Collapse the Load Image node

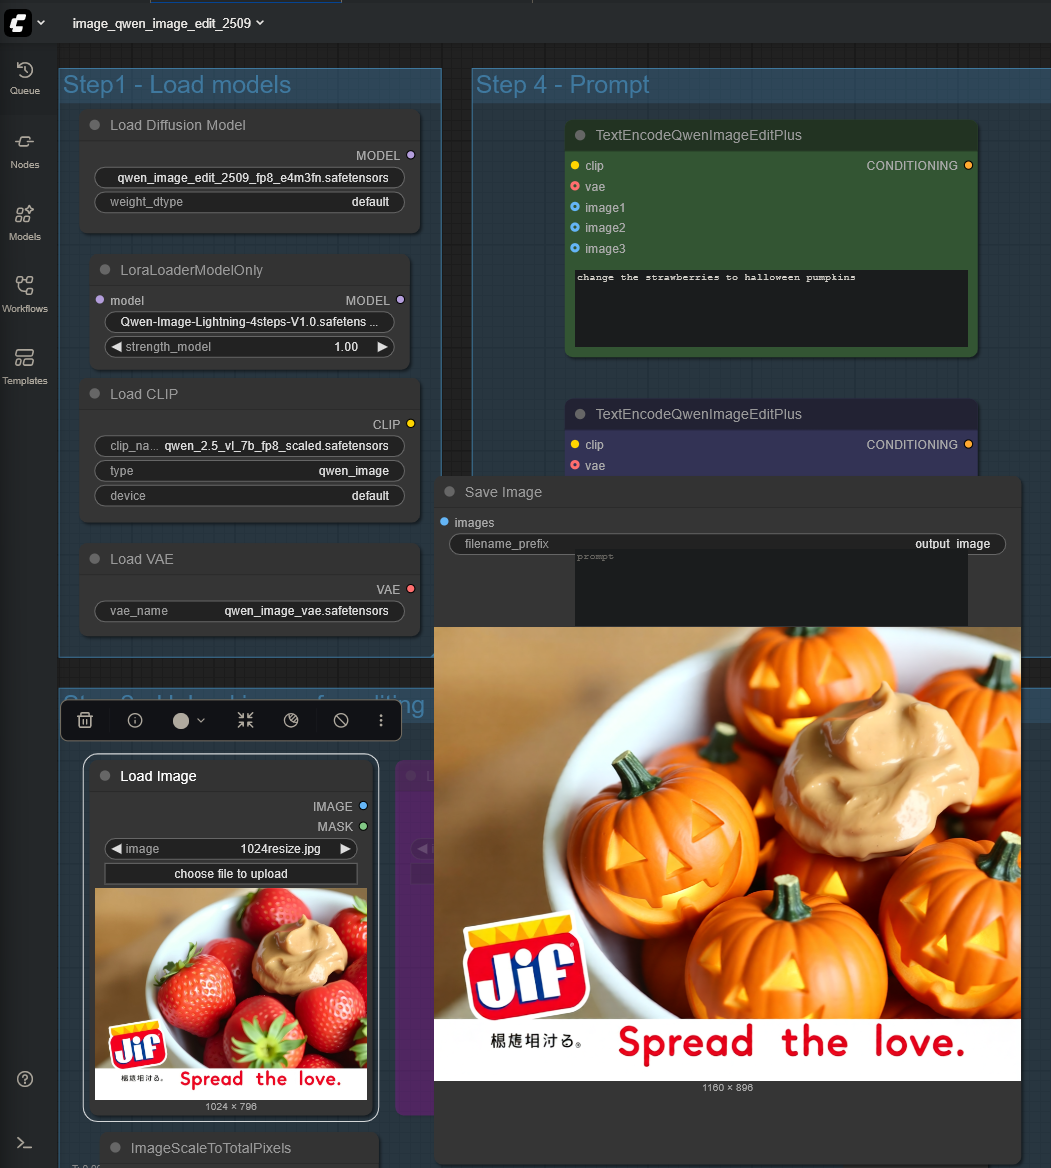(105, 775)
